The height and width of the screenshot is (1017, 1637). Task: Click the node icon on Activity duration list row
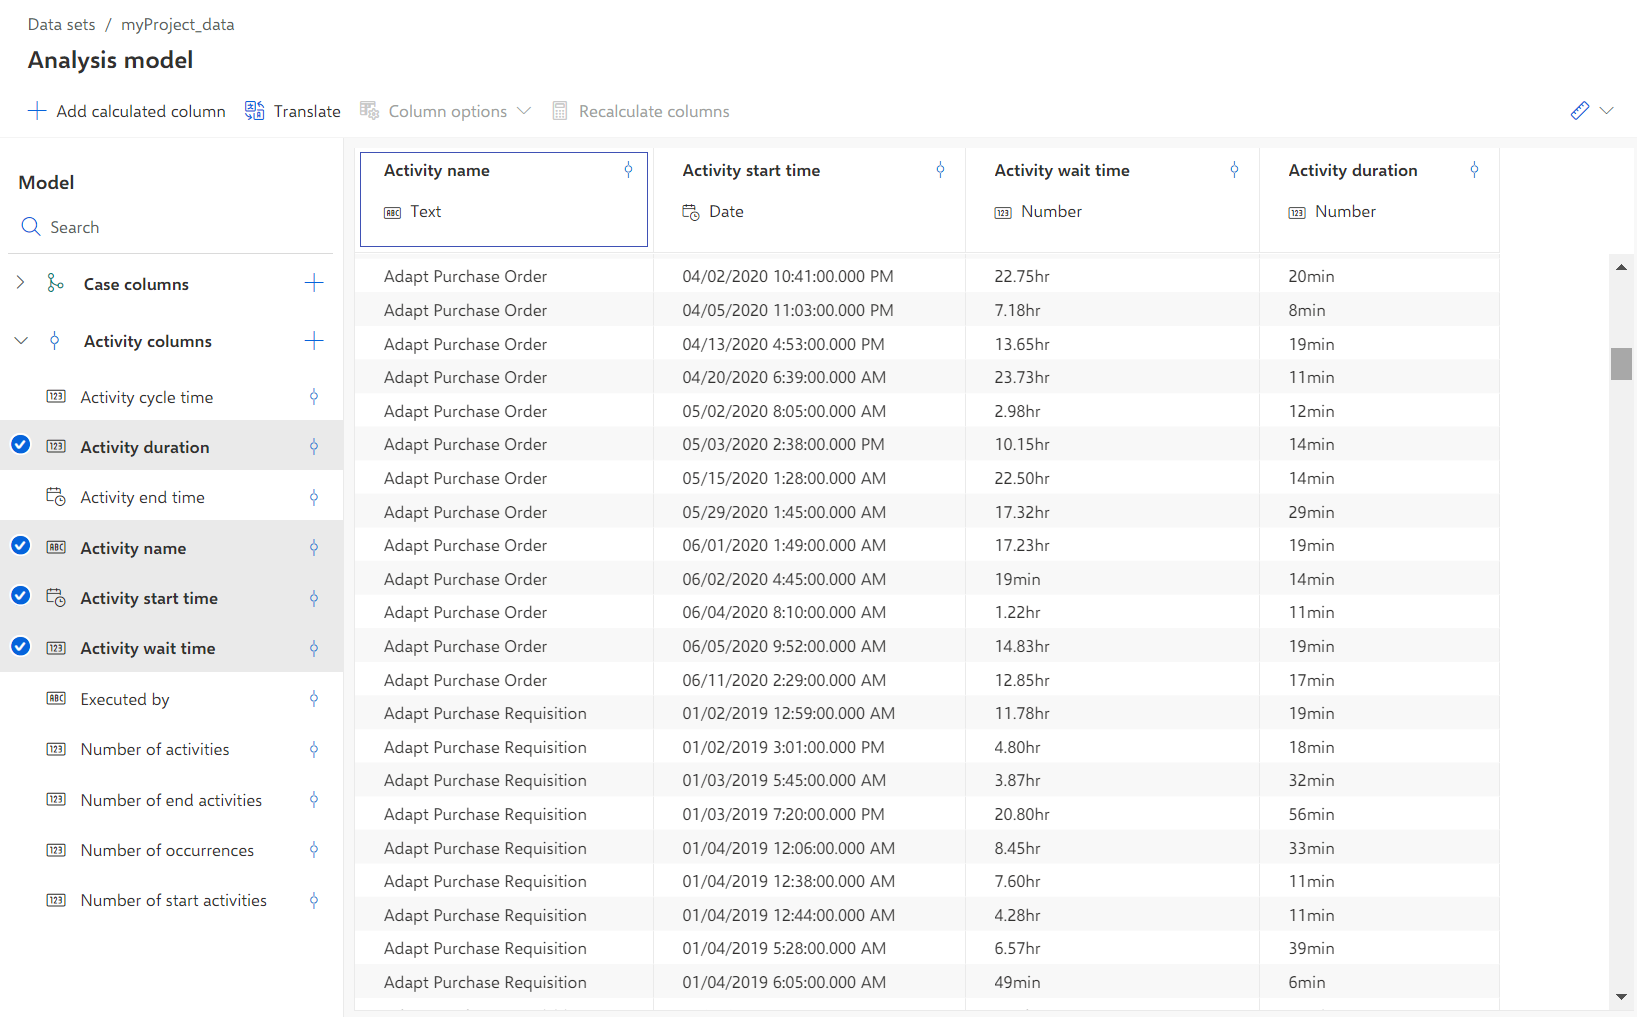(x=314, y=447)
